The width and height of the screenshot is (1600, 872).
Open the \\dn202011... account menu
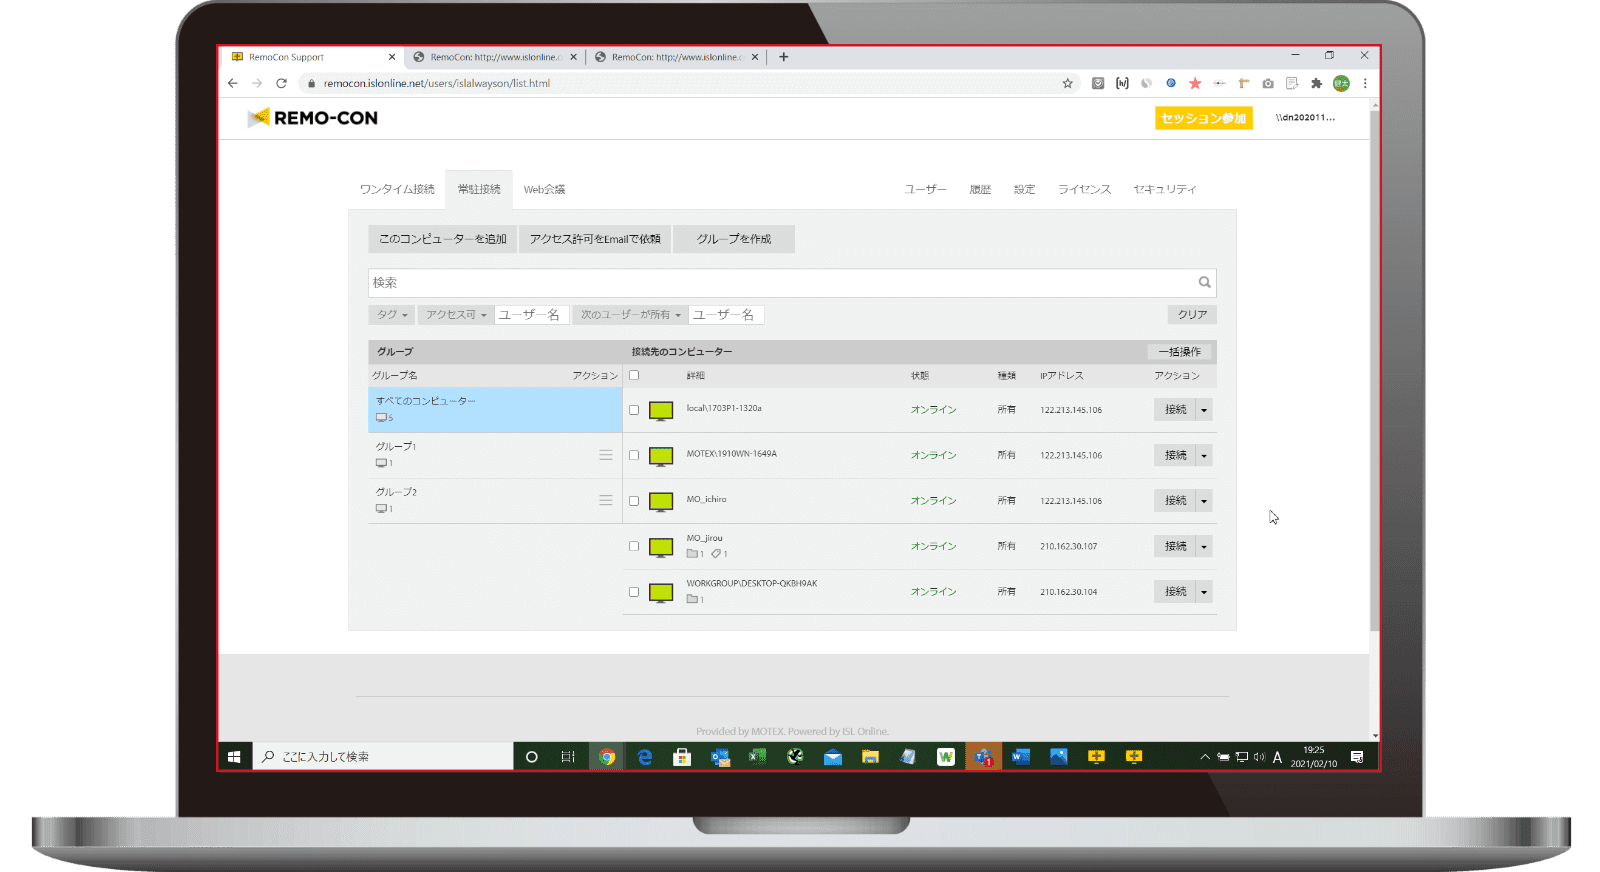tap(1305, 118)
